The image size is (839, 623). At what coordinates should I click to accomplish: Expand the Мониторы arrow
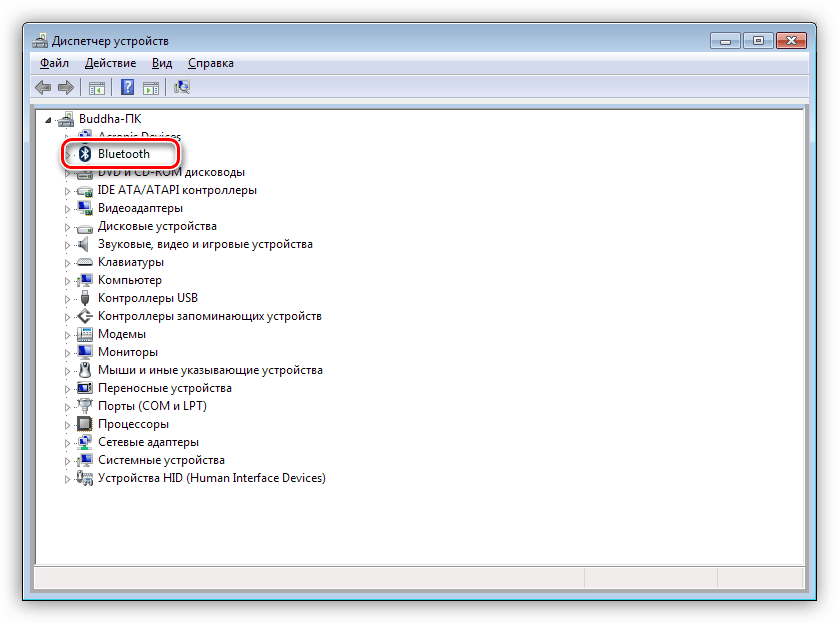(67, 353)
